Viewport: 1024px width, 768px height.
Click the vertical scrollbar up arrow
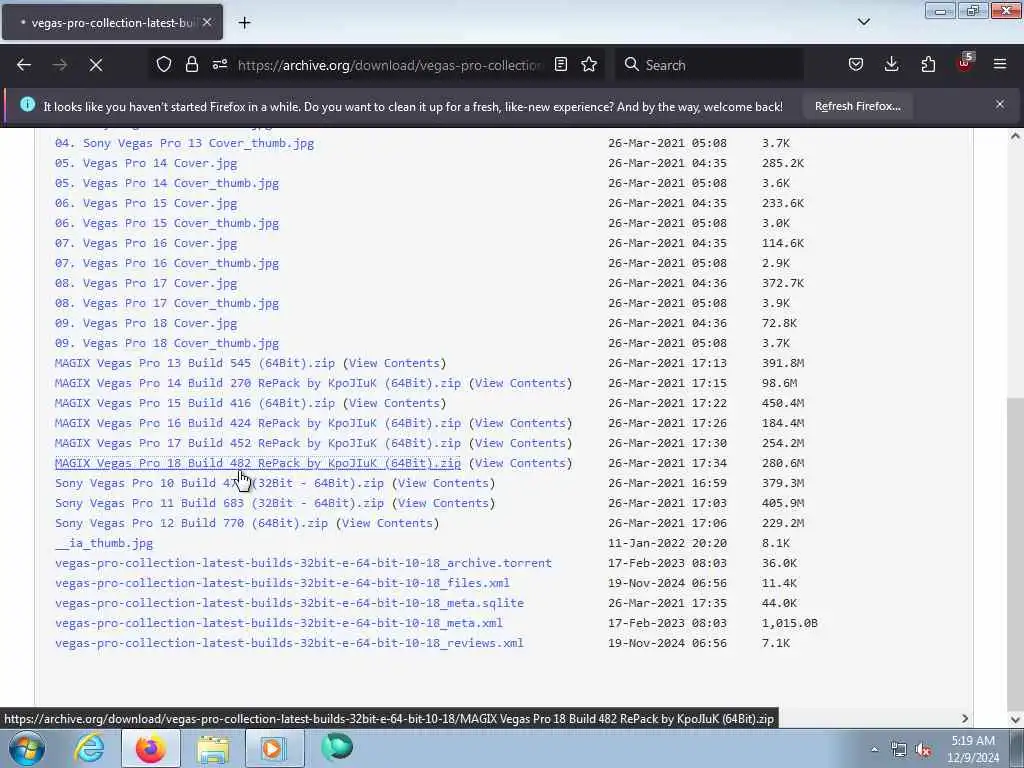1015,136
